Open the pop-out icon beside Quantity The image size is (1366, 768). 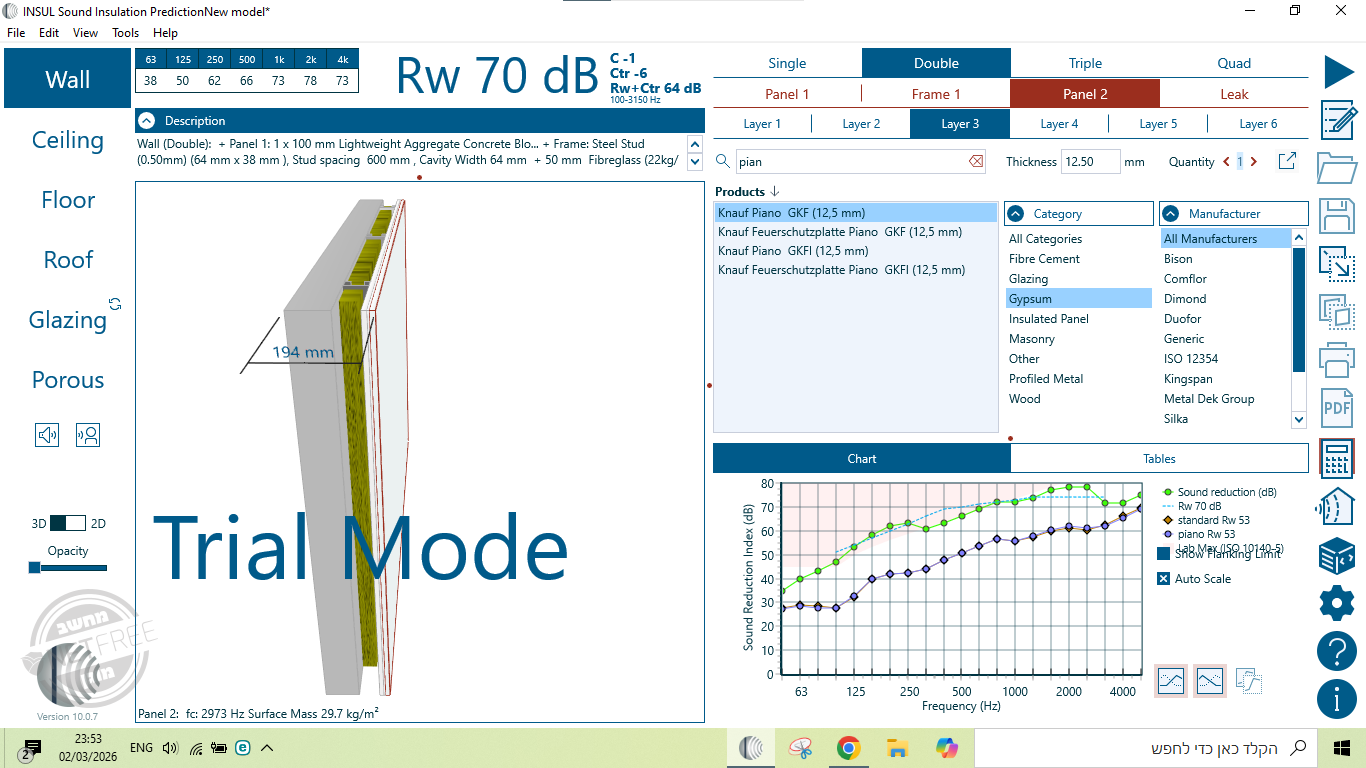[1287, 161]
